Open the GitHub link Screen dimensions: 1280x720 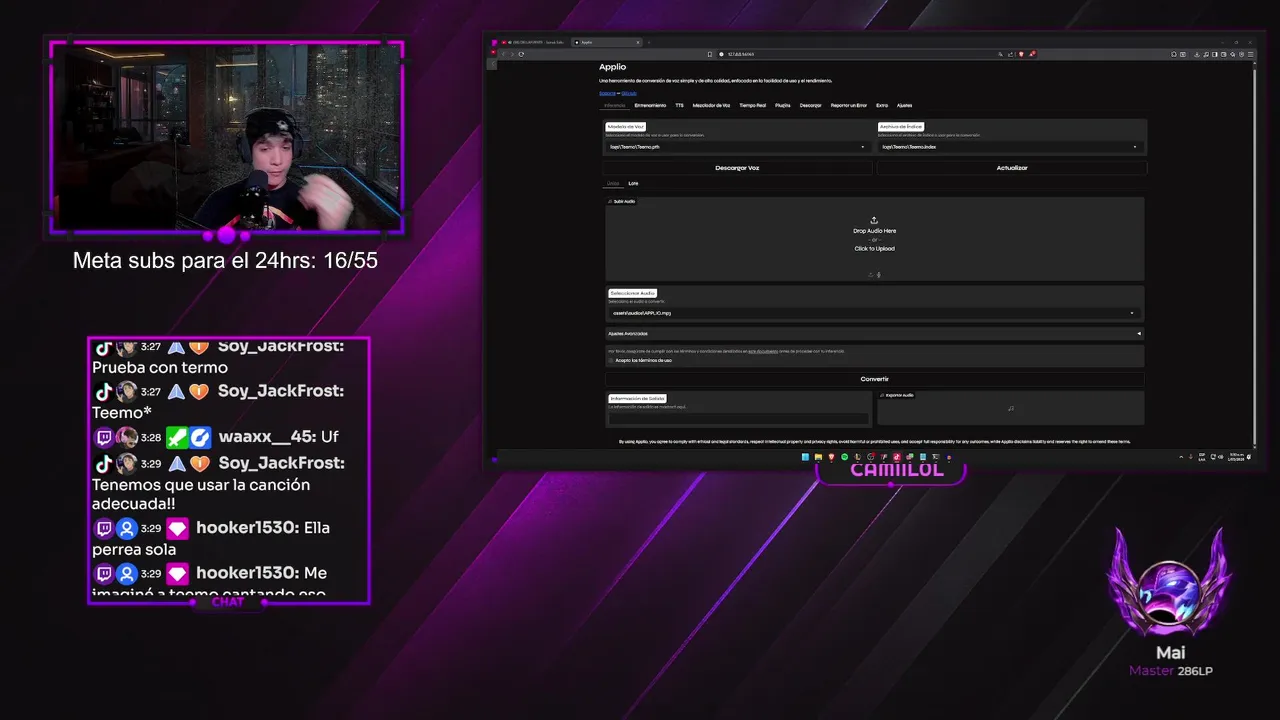point(629,93)
